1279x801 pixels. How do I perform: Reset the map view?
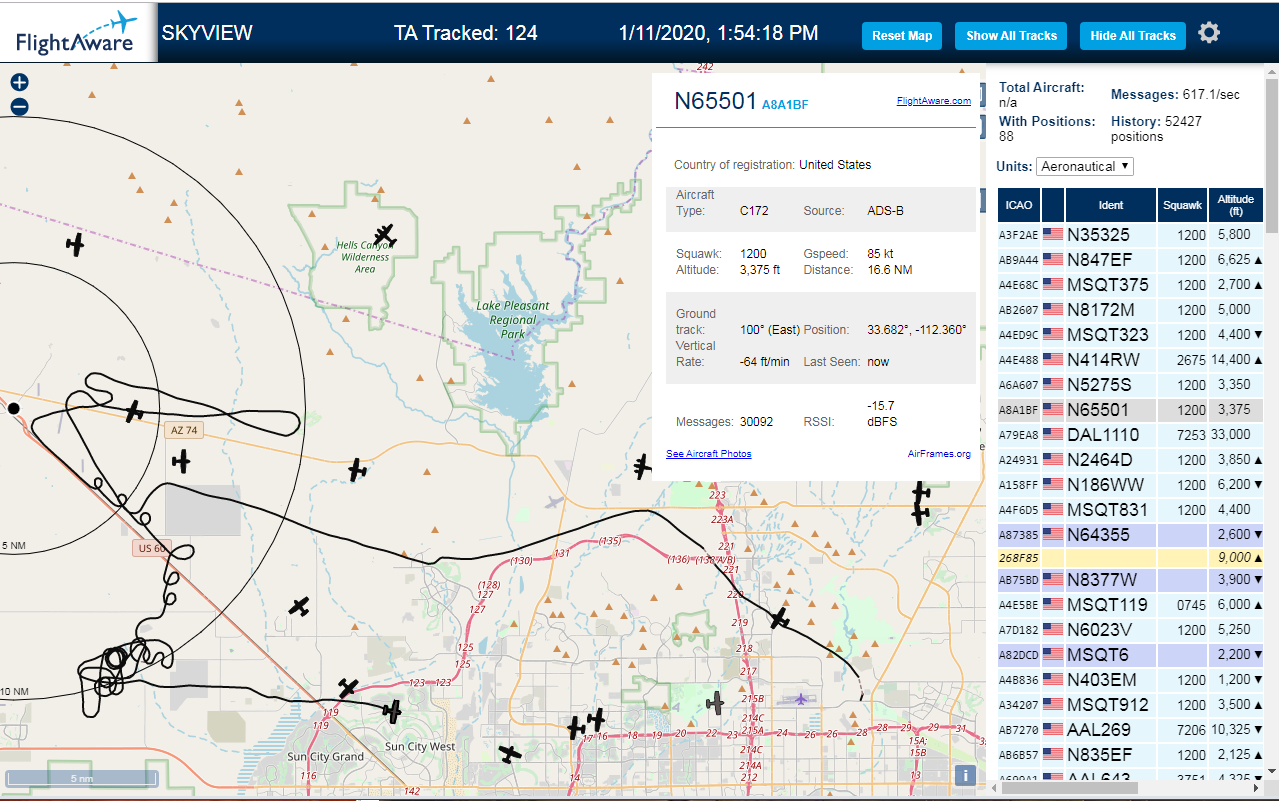tap(902, 36)
